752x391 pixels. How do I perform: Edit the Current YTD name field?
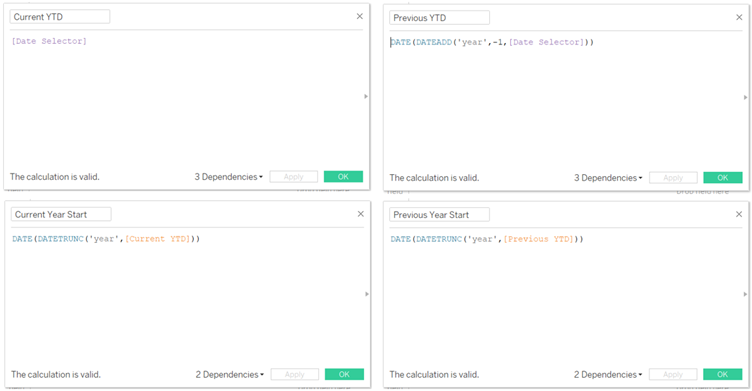[x=60, y=17]
